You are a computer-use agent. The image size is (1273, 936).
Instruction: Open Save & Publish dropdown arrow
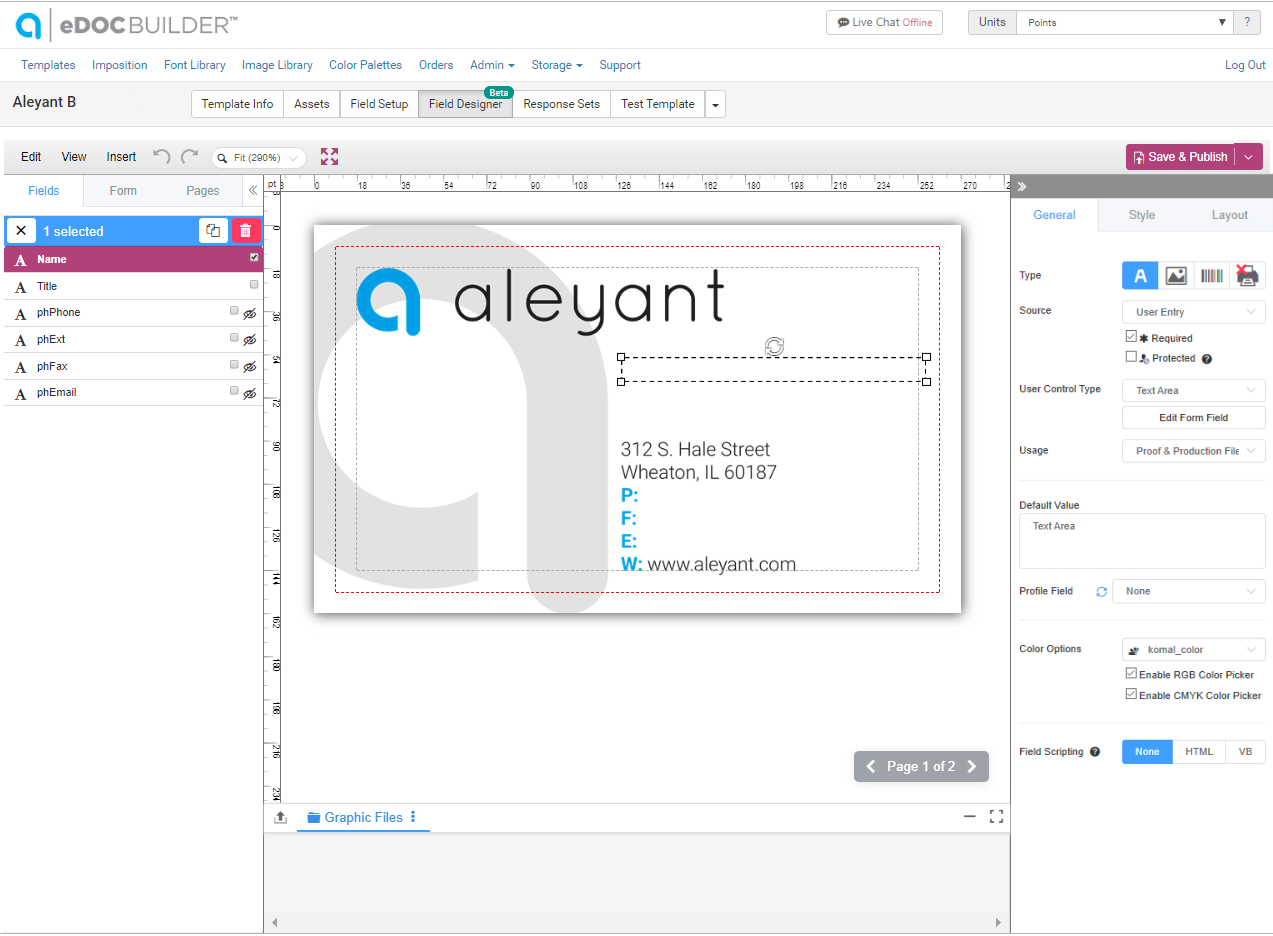point(1248,157)
